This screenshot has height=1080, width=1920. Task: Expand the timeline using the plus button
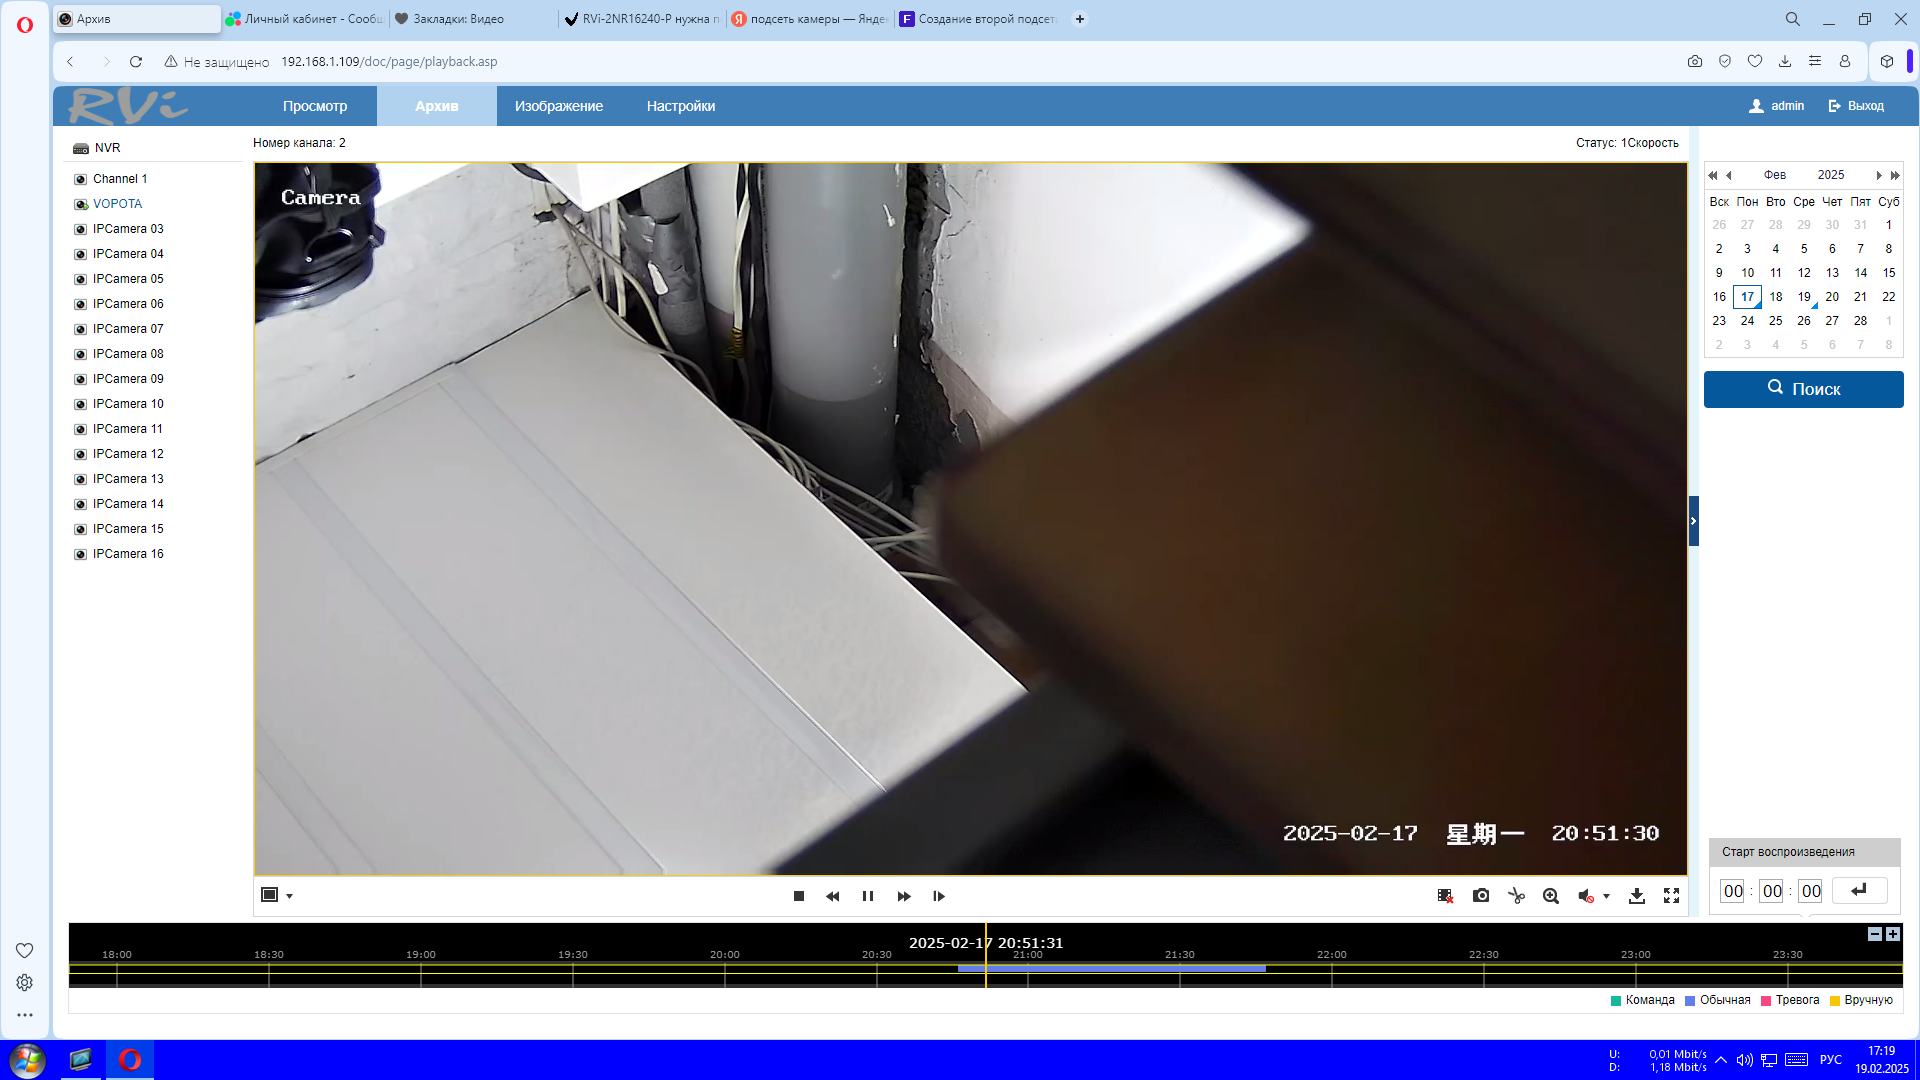click(1892, 934)
